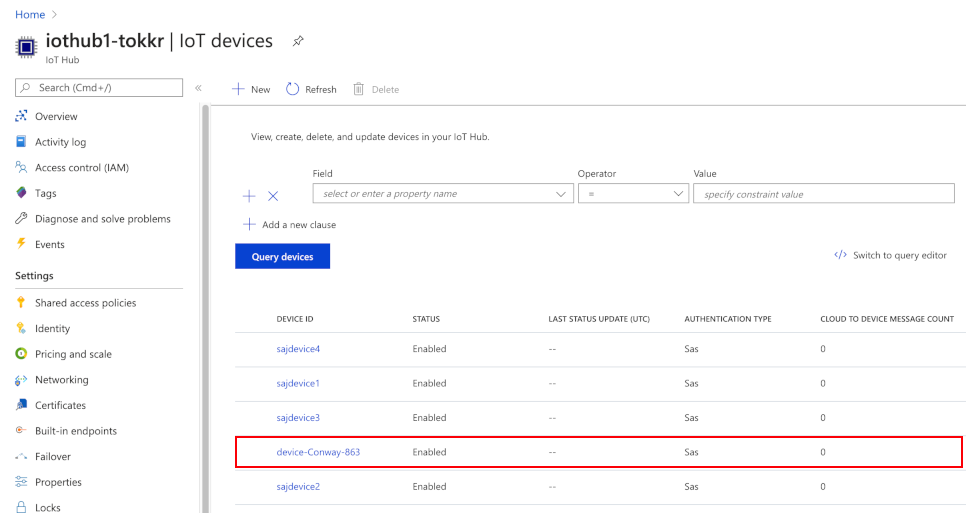Open the Tags menu item
The width and height of the screenshot is (966, 513).
pos(46,193)
